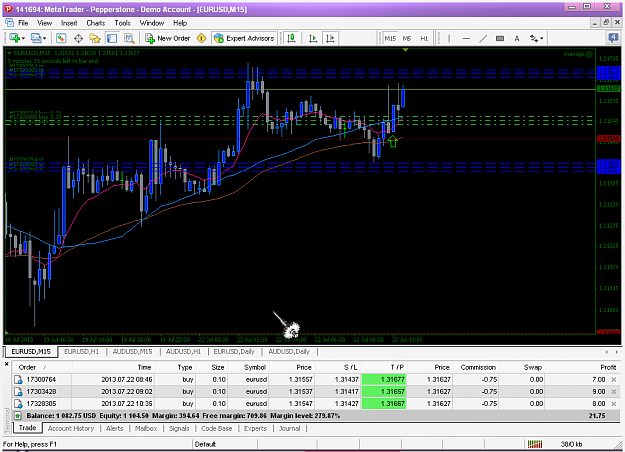The image size is (625, 452).
Task: Close order 17300764 with its X
Action: pyautogui.click(x=614, y=379)
